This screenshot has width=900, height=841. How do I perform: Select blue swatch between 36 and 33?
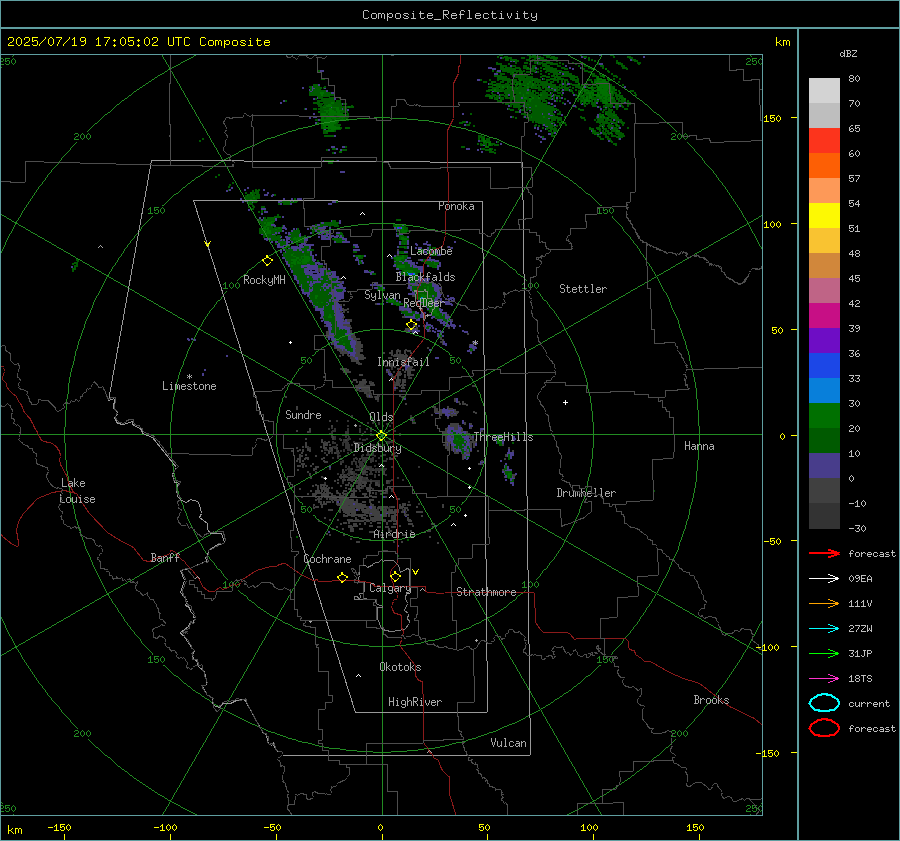[824, 366]
